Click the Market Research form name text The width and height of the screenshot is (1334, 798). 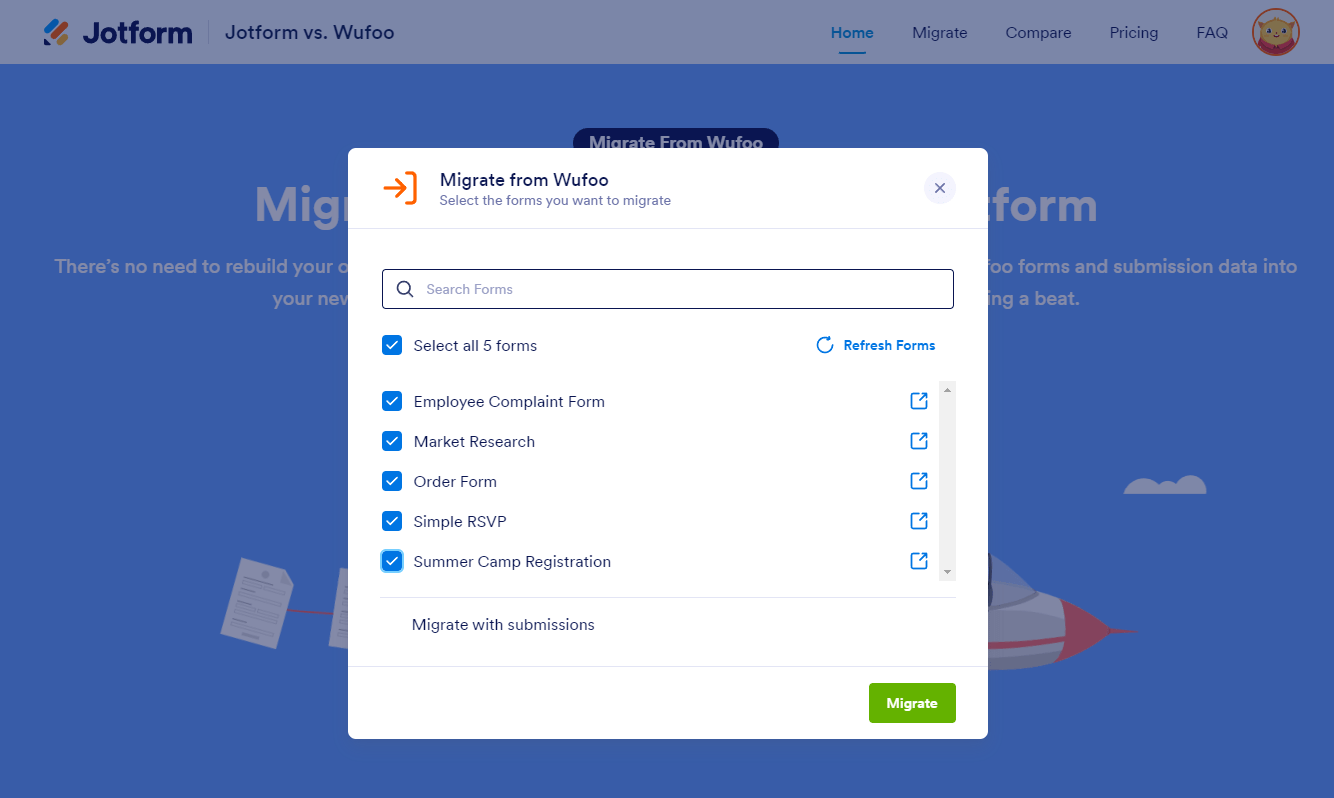coord(474,441)
